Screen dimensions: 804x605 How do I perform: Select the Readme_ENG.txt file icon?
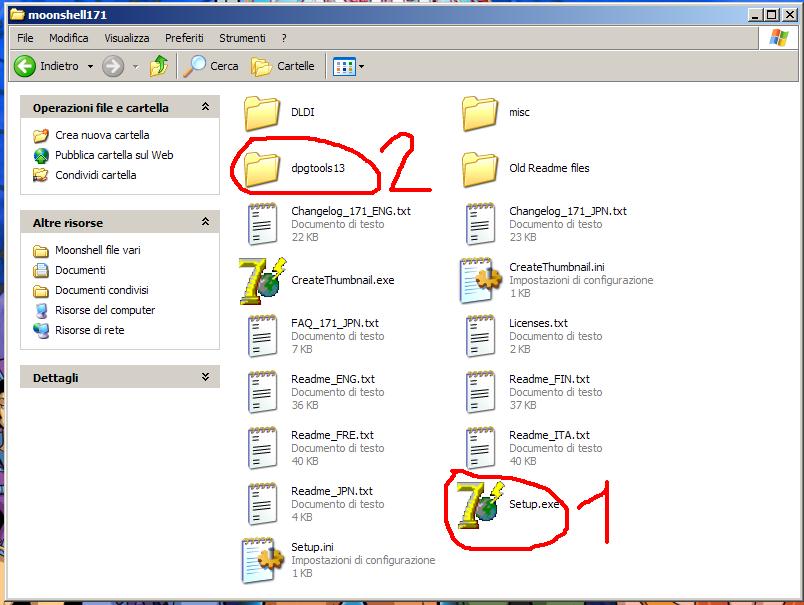[262, 392]
